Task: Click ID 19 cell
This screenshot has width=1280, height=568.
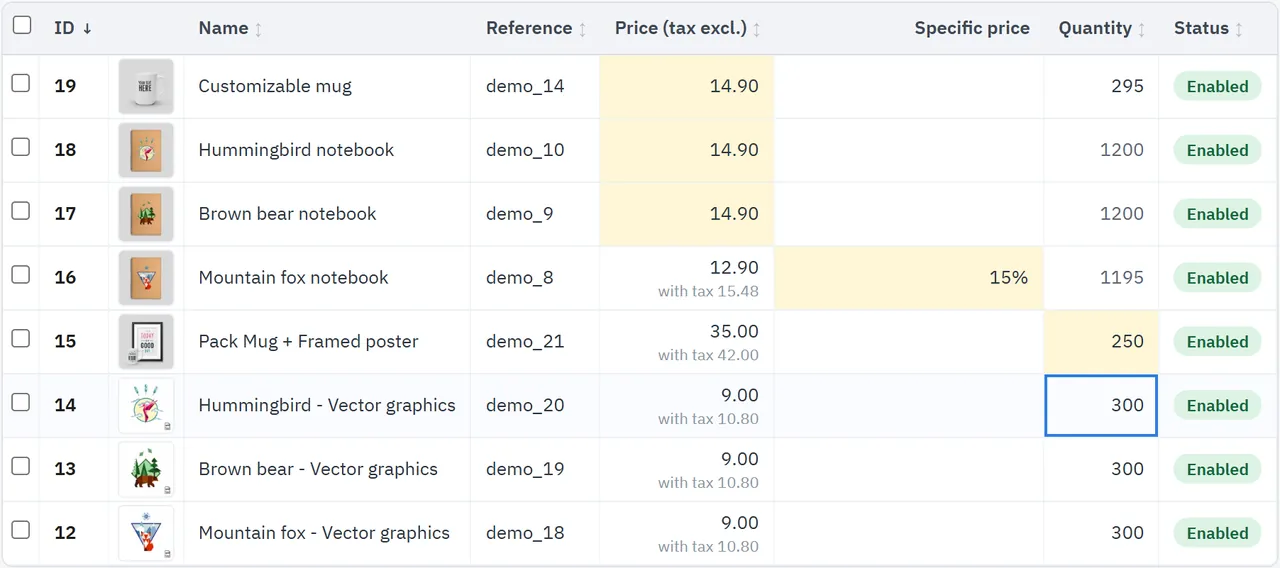Action: 65,86
